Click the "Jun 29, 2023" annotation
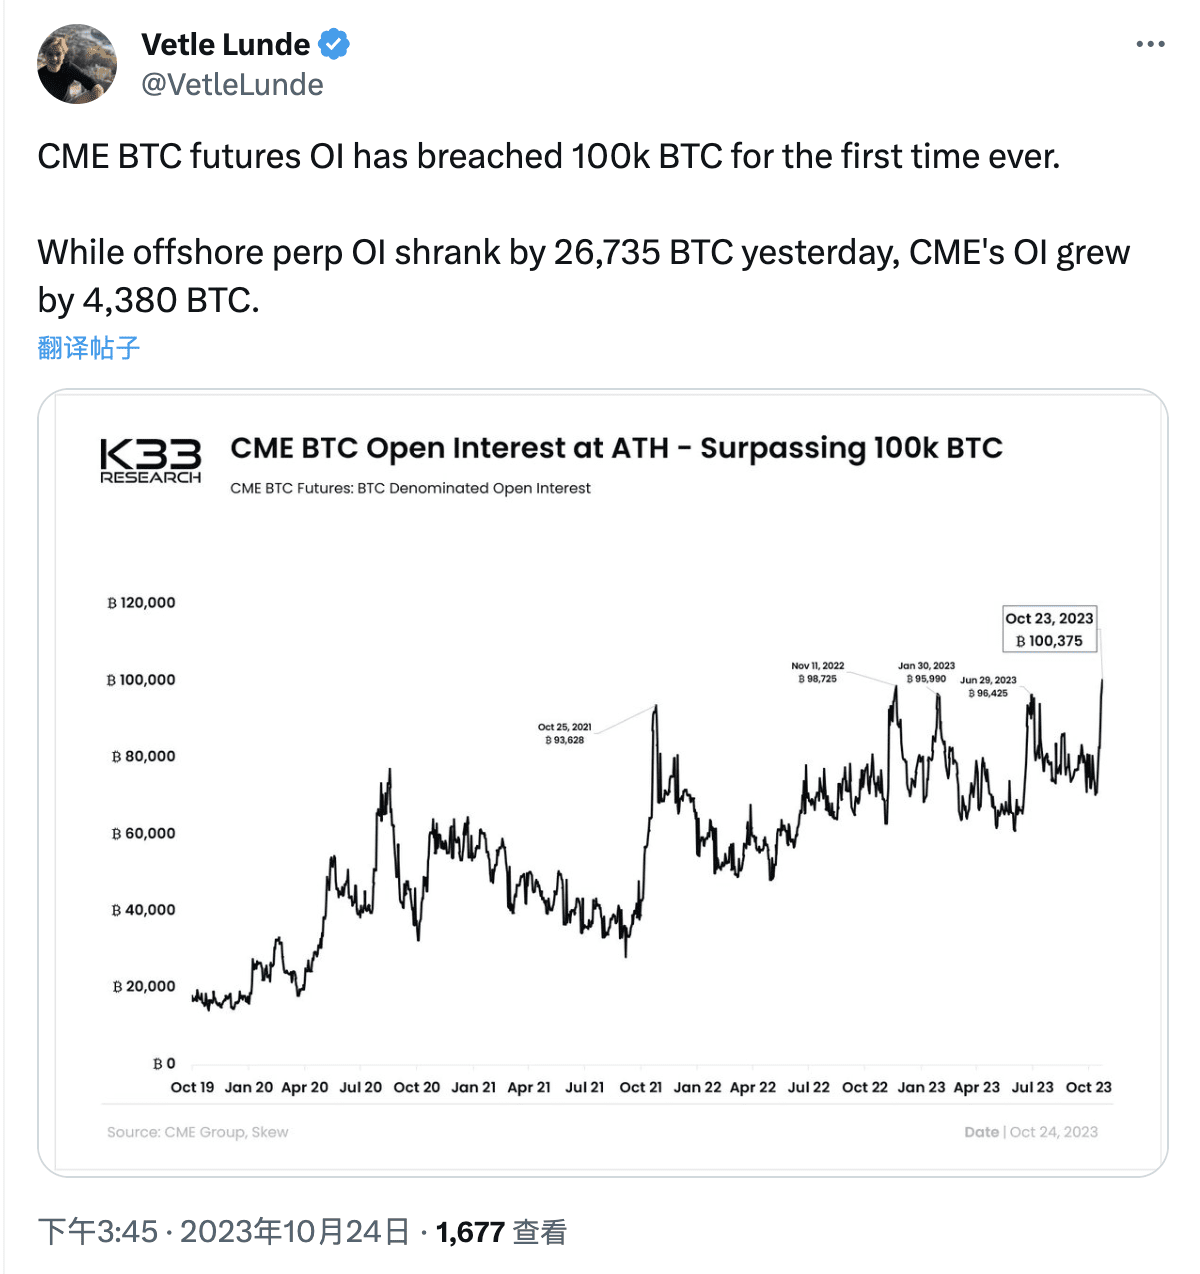1200x1274 pixels. 987,687
